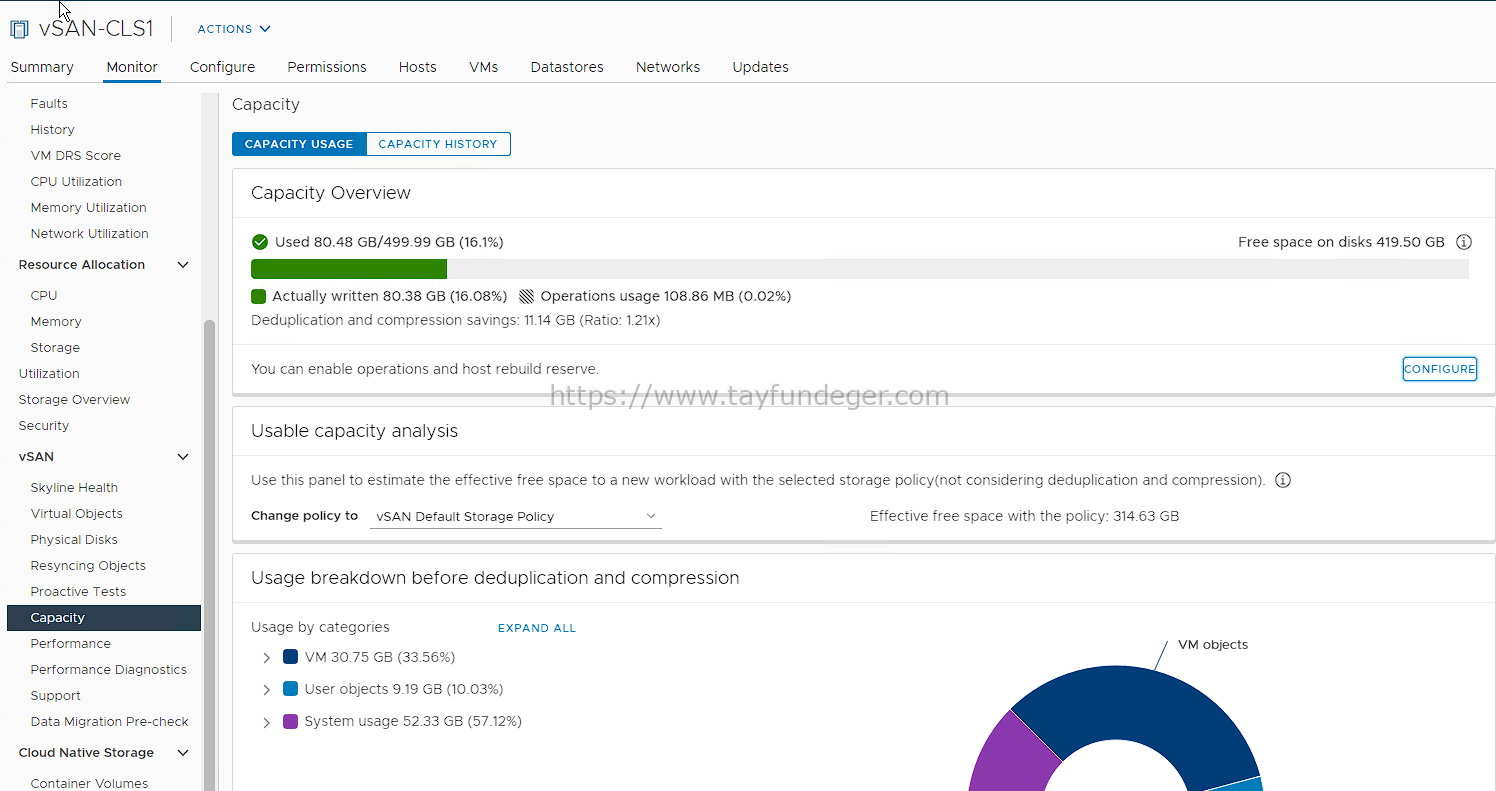This screenshot has width=1496, height=791.
Task: Open Skyline Health under vSAN
Action: 74,487
